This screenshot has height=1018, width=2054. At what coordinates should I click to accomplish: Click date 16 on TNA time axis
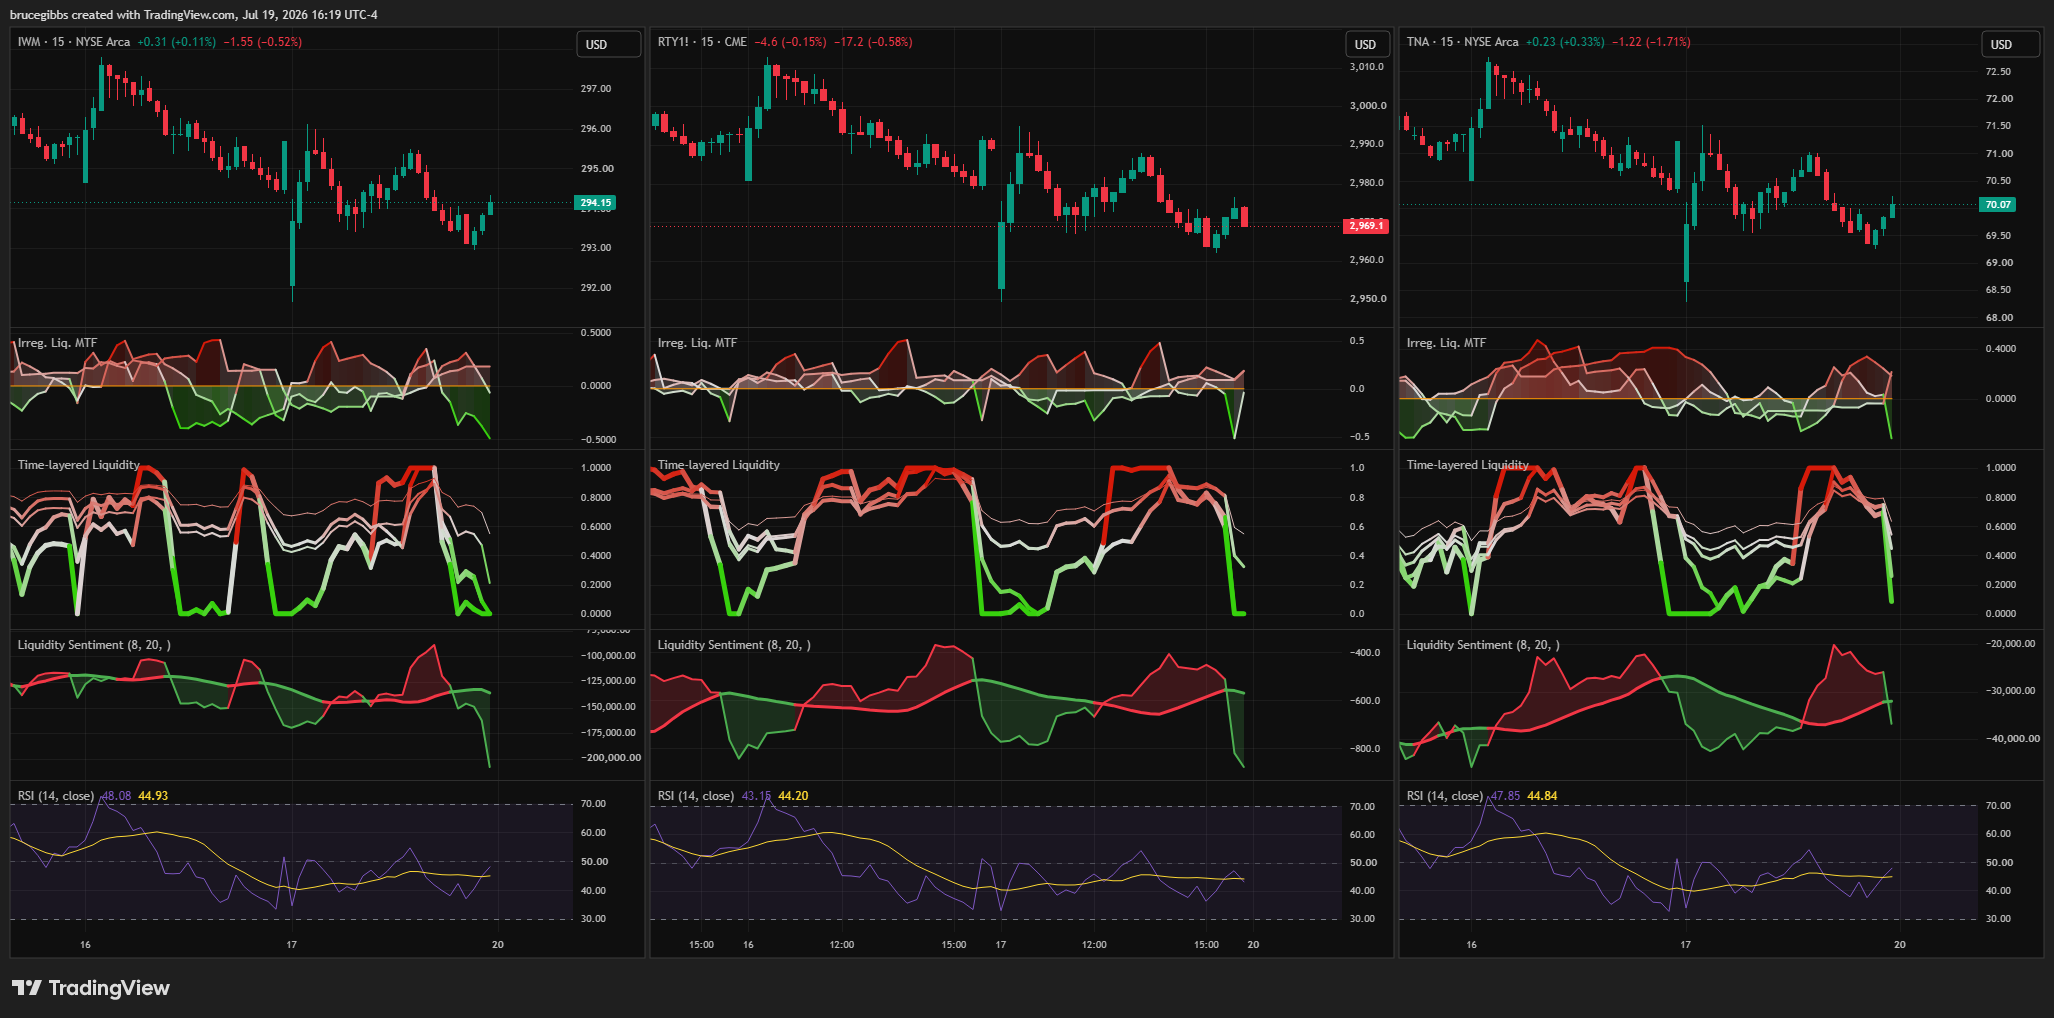click(1471, 945)
